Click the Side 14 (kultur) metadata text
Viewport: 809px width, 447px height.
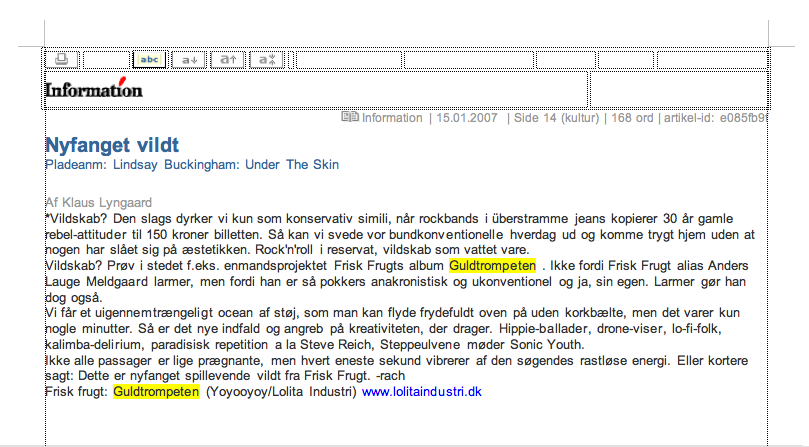tap(556, 118)
